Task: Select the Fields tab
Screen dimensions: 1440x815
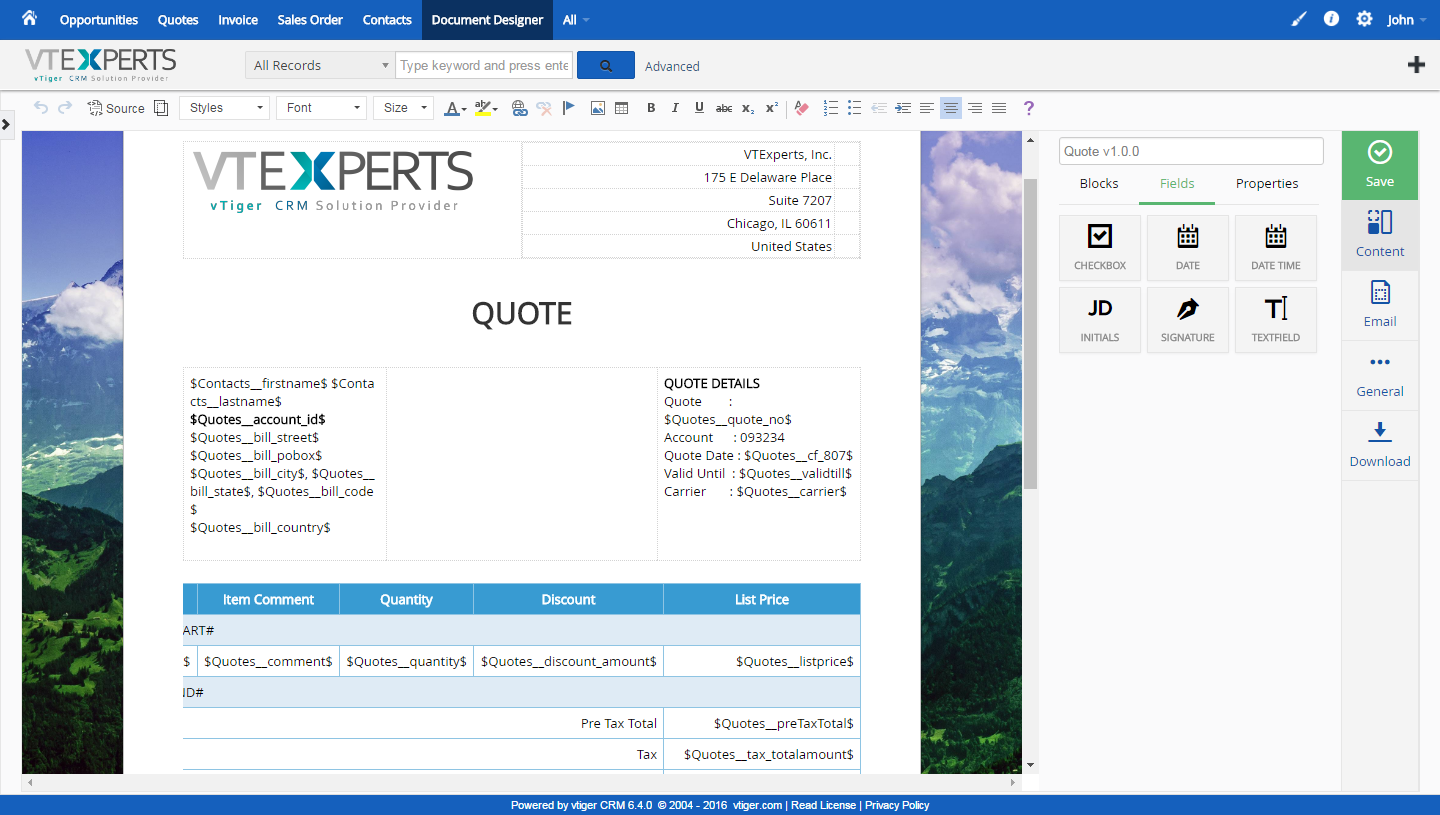Action: point(1177,184)
